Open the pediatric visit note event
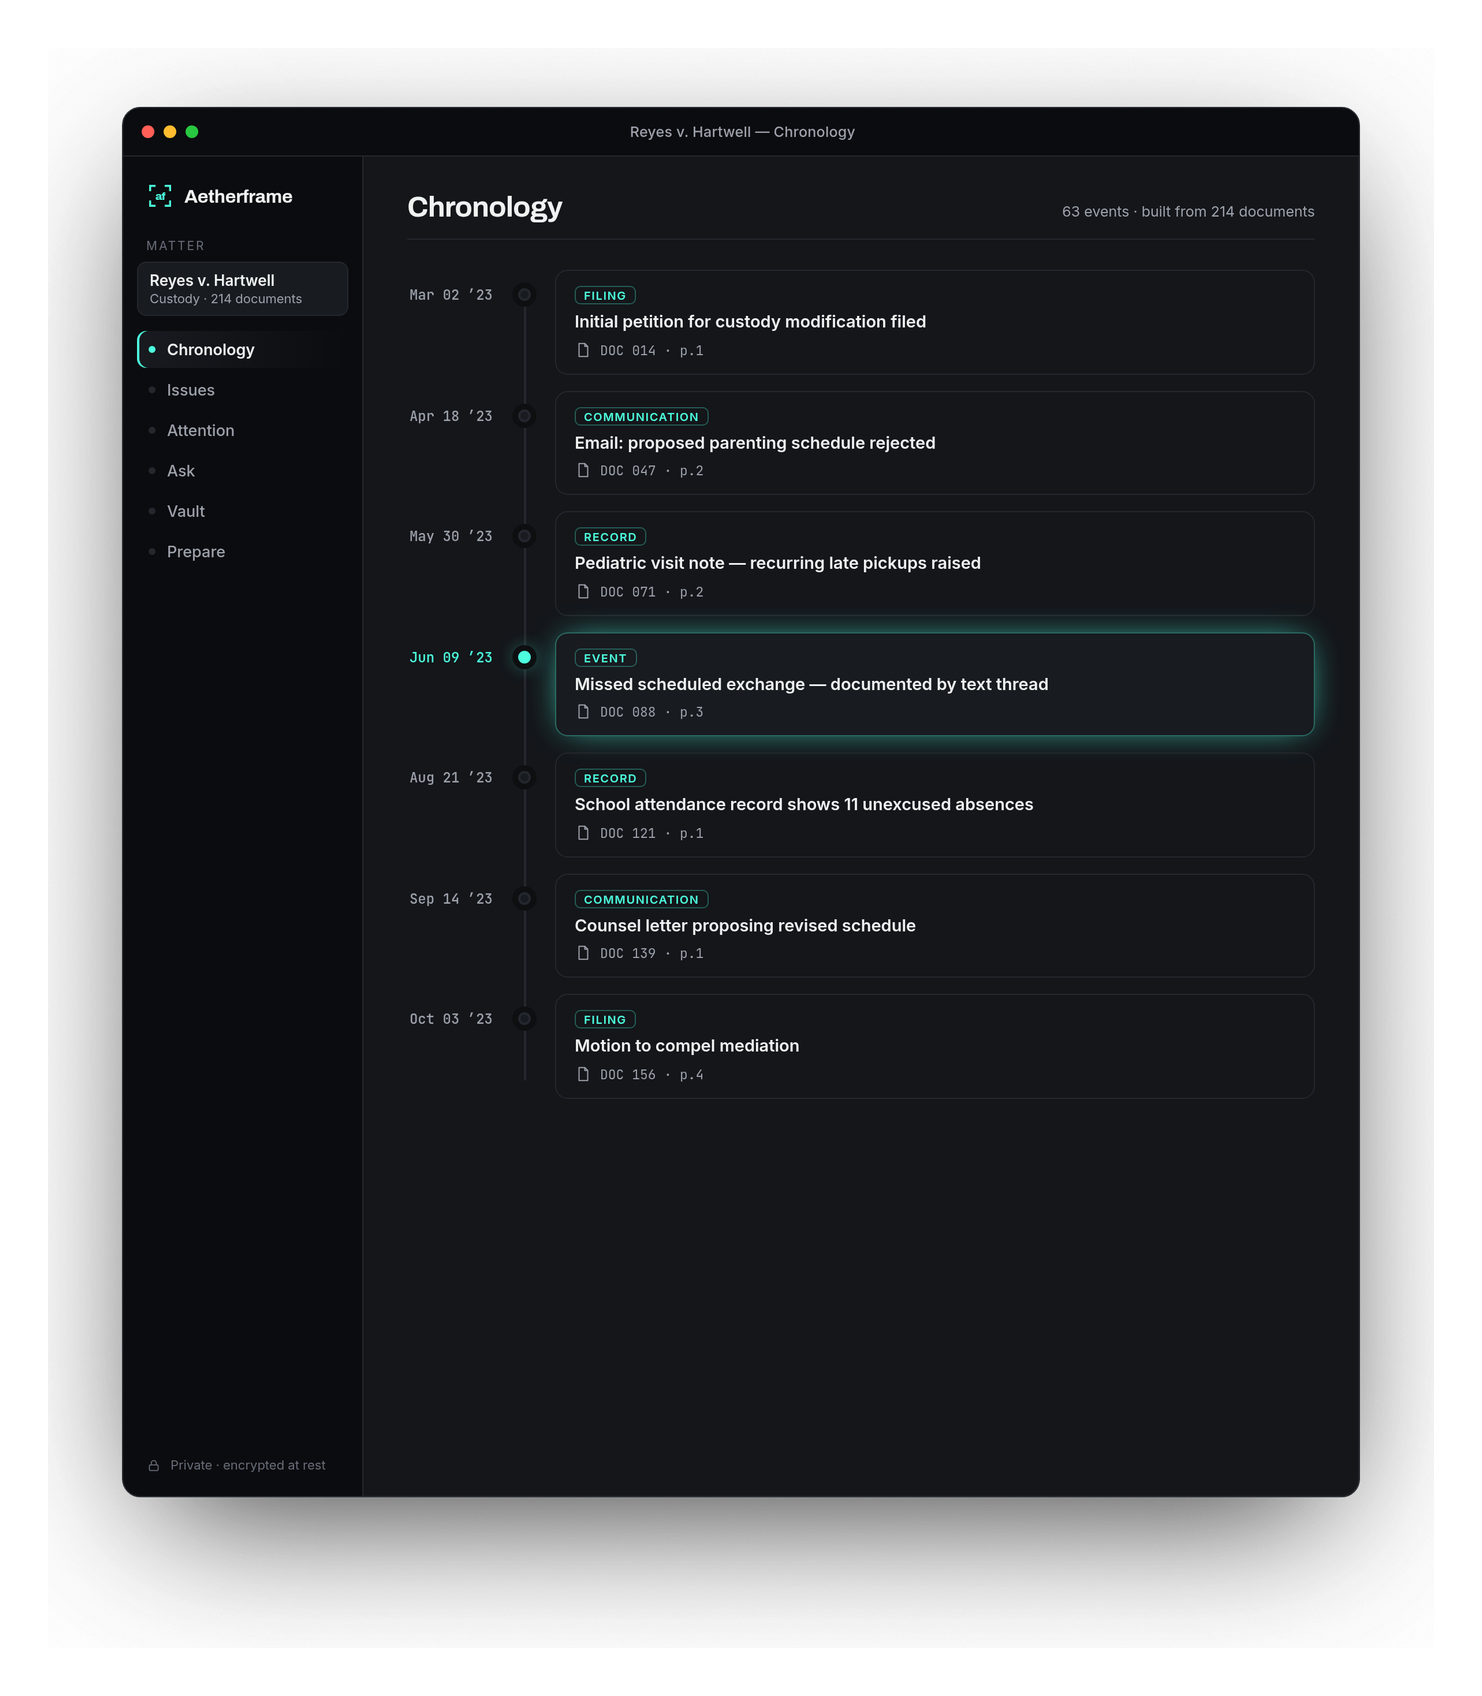This screenshot has height=1696, width=1482. 934,563
